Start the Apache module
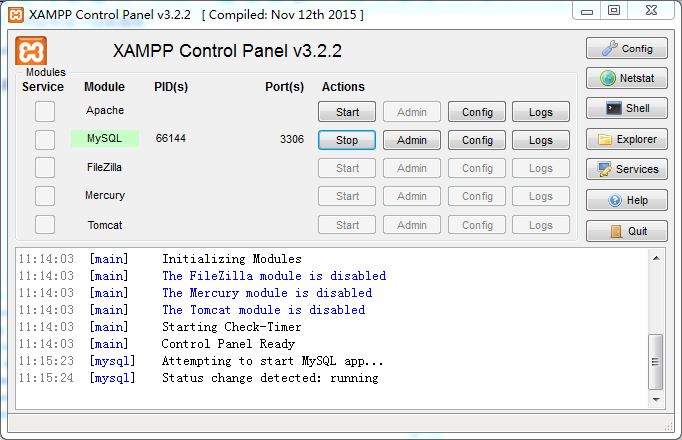The image size is (682, 440). pos(347,112)
